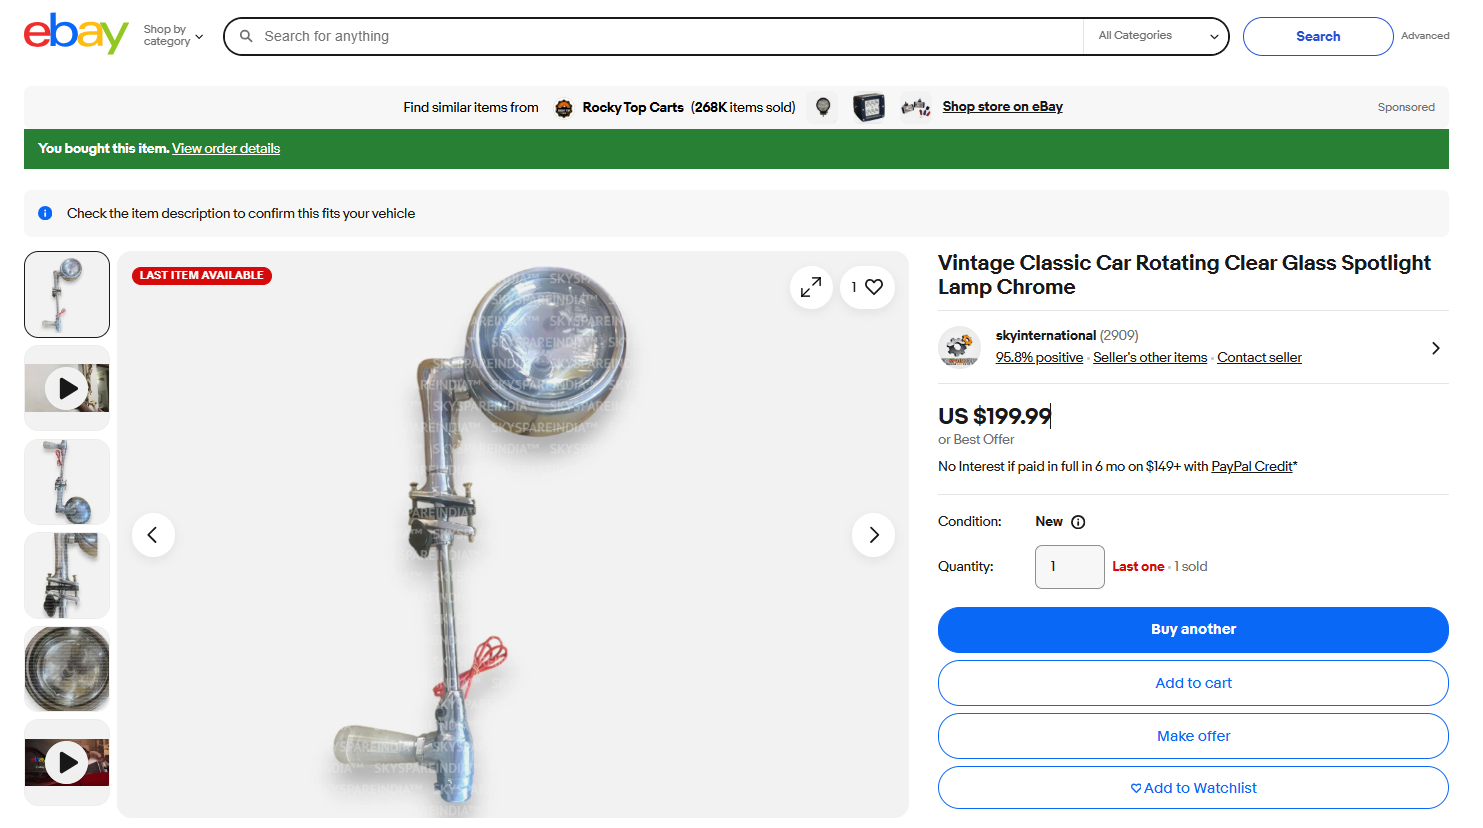Screen dimensions: 1483x828
Task: Select the round lamp lens close-up thumbnail
Action: tap(67, 669)
